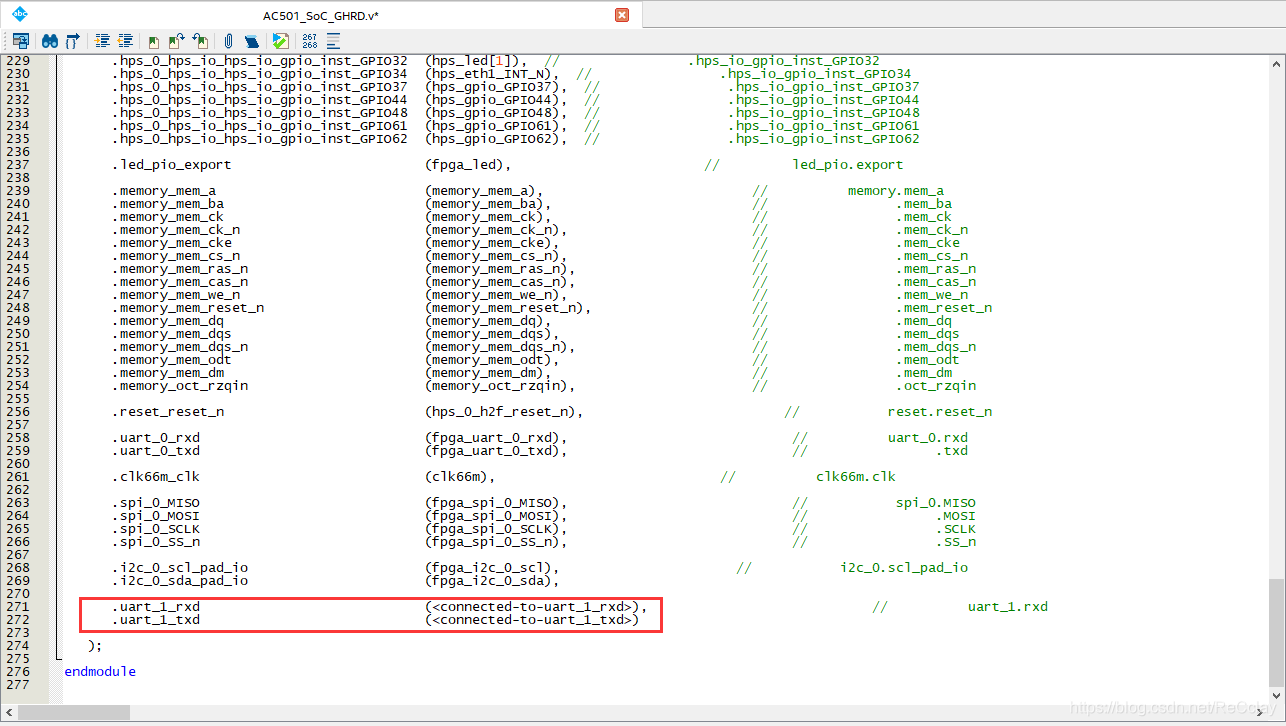1286x726 pixels.
Task: Click the .uart_1_txd port name
Action: 156,619
